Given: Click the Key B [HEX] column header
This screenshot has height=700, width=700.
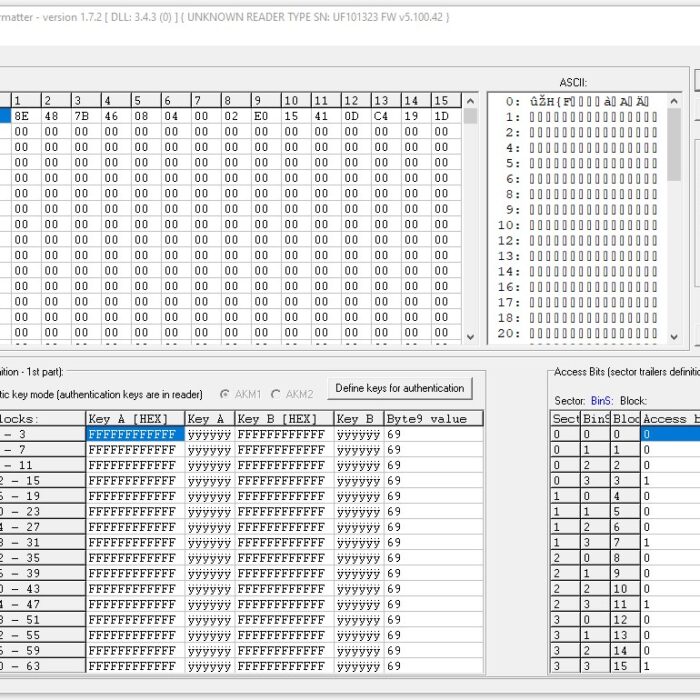Looking at the screenshot, I should pyautogui.click(x=284, y=419).
